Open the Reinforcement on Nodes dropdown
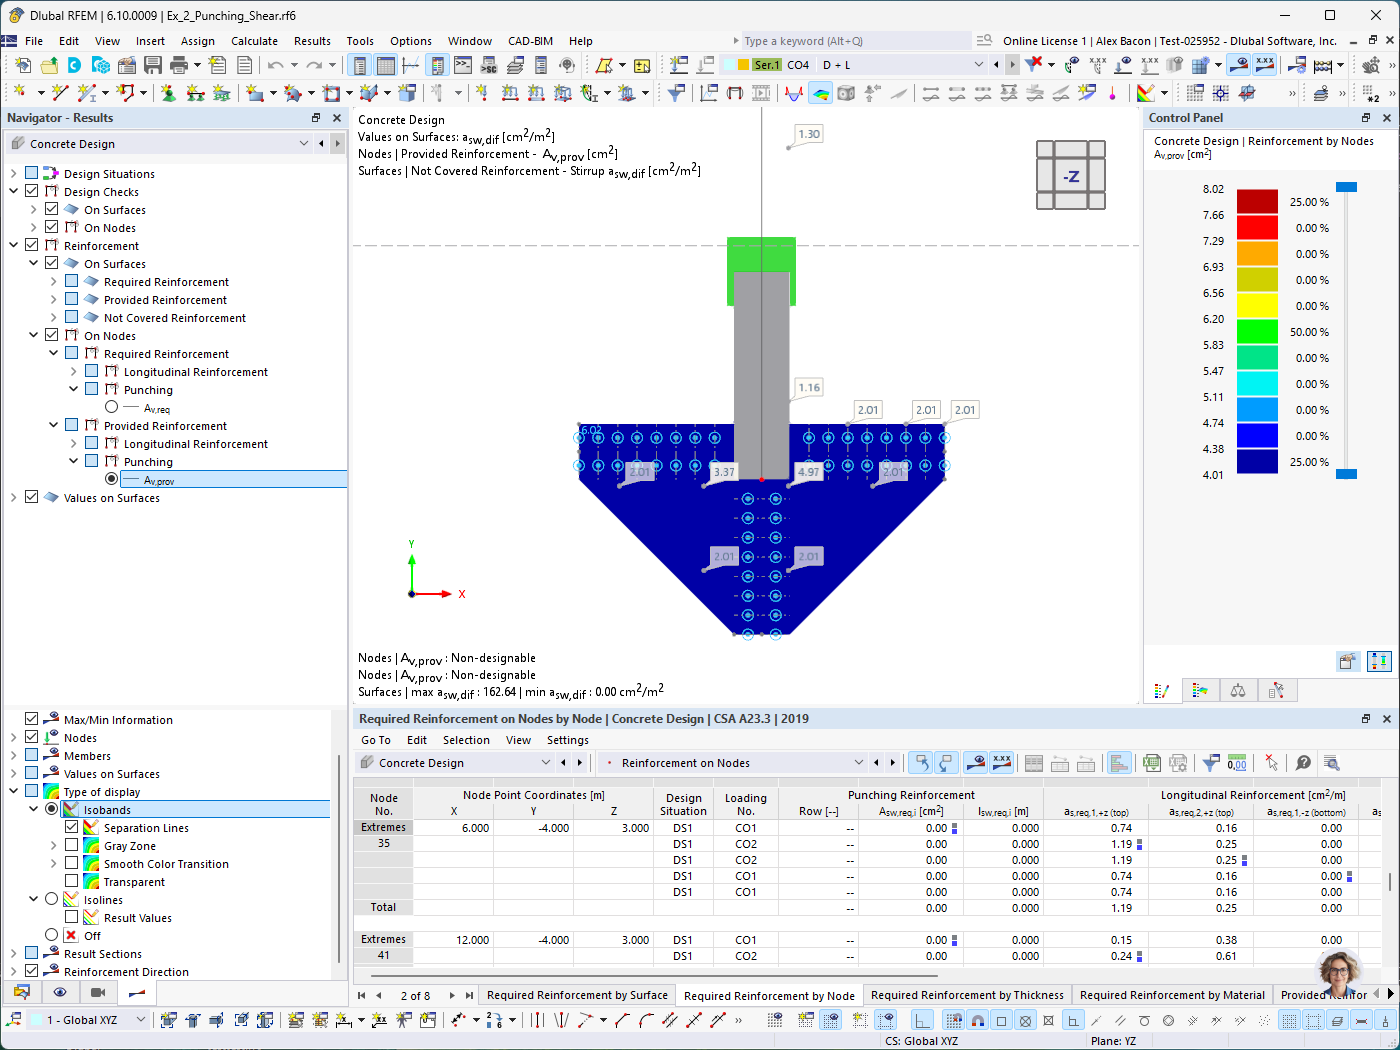Image resolution: width=1400 pixels, height=1050 pixels. tap(858, 763)
